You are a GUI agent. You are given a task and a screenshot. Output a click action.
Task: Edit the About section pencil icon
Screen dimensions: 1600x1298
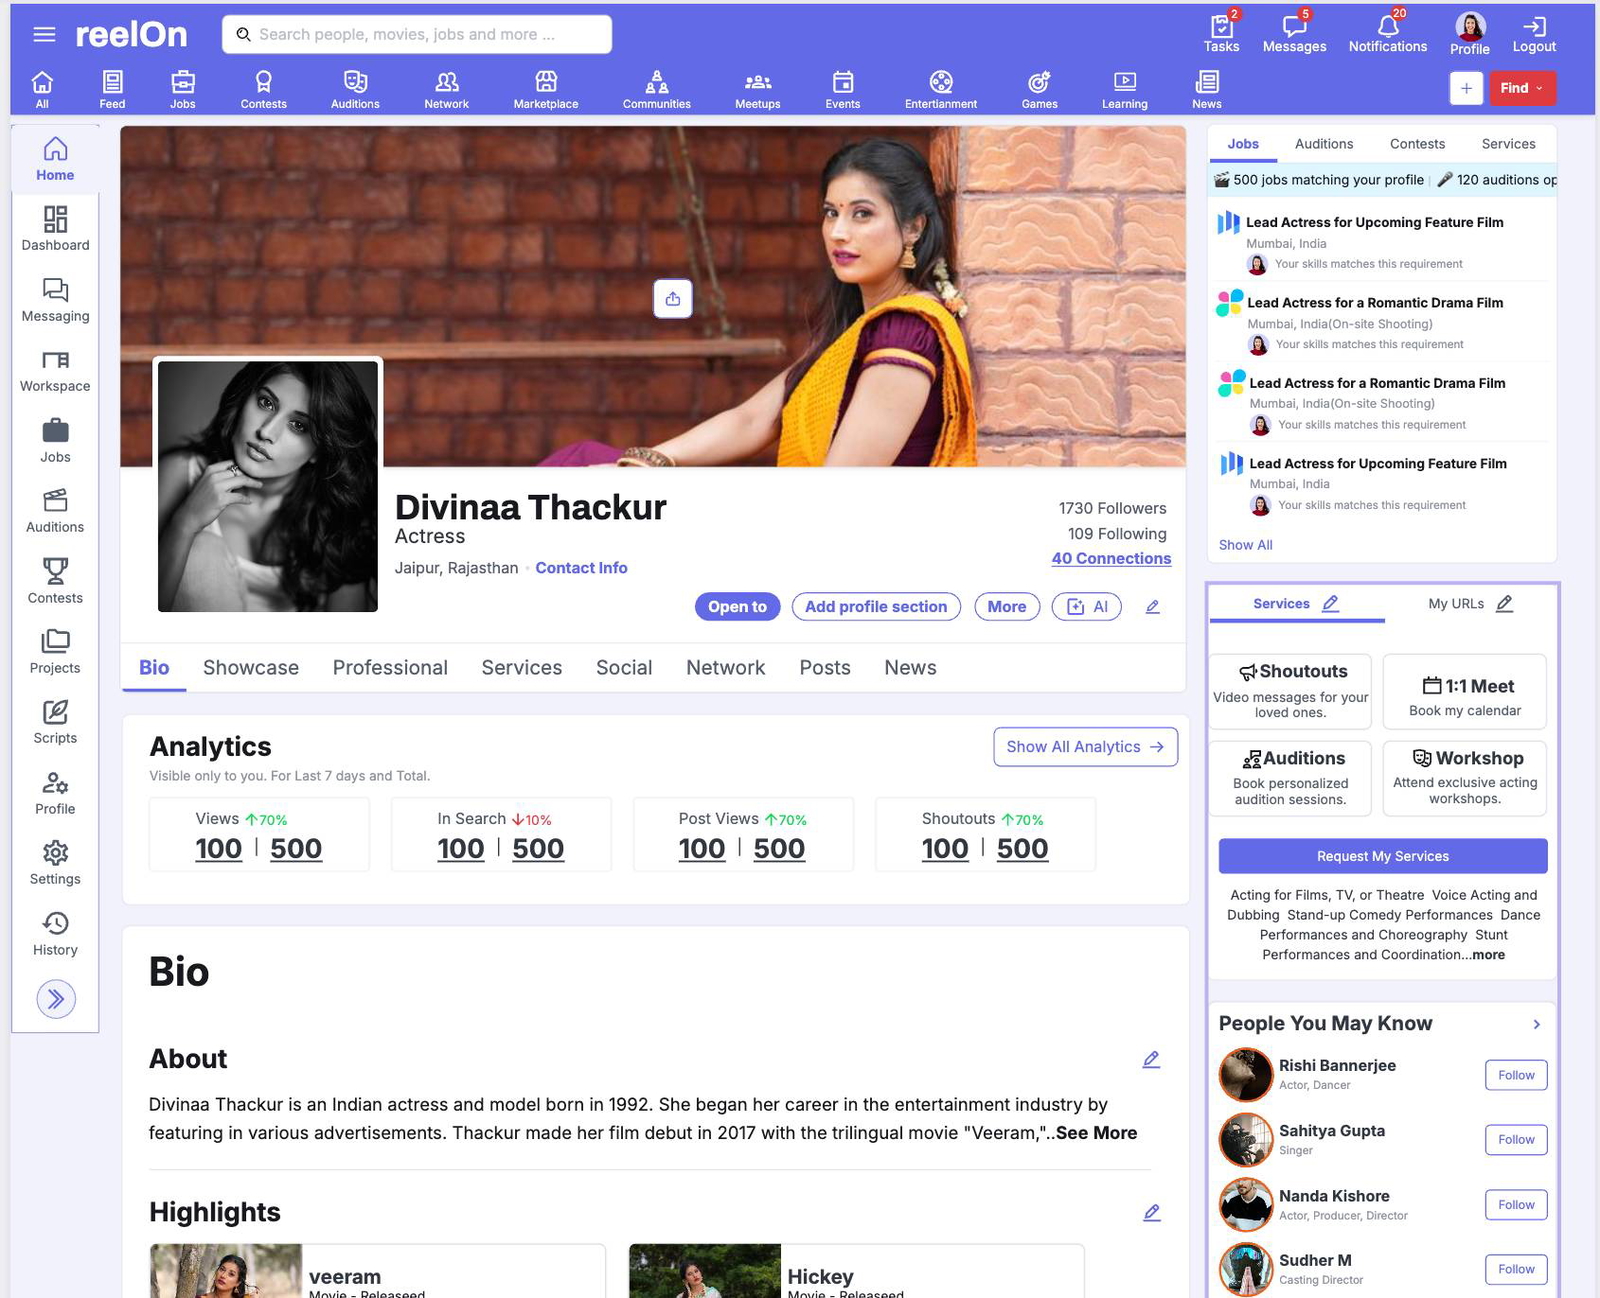pyautogui.click(x=1151, y=1059)
